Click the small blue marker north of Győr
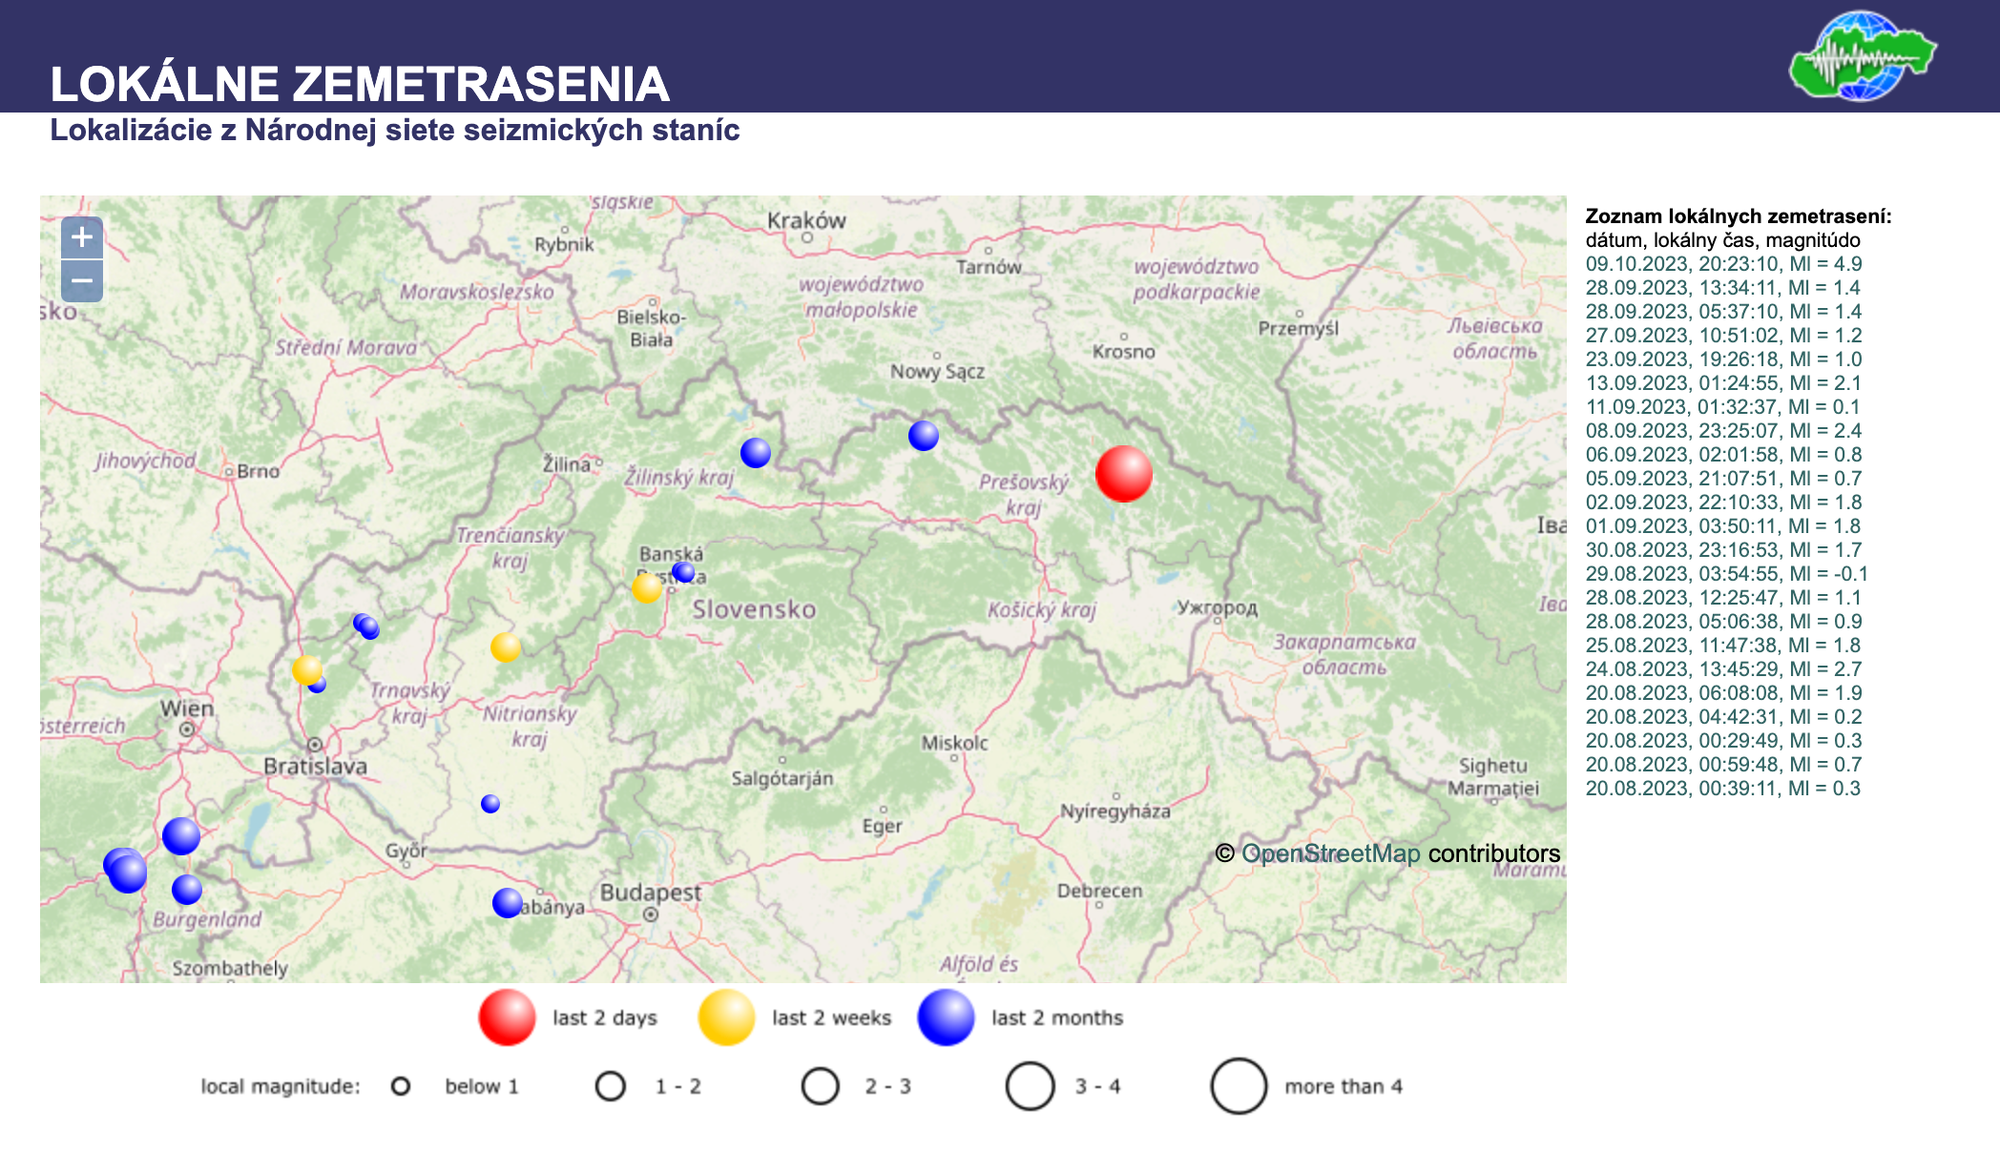Screen dimensions: 2000x1150 pyautogui.click(x=490, y=804)
